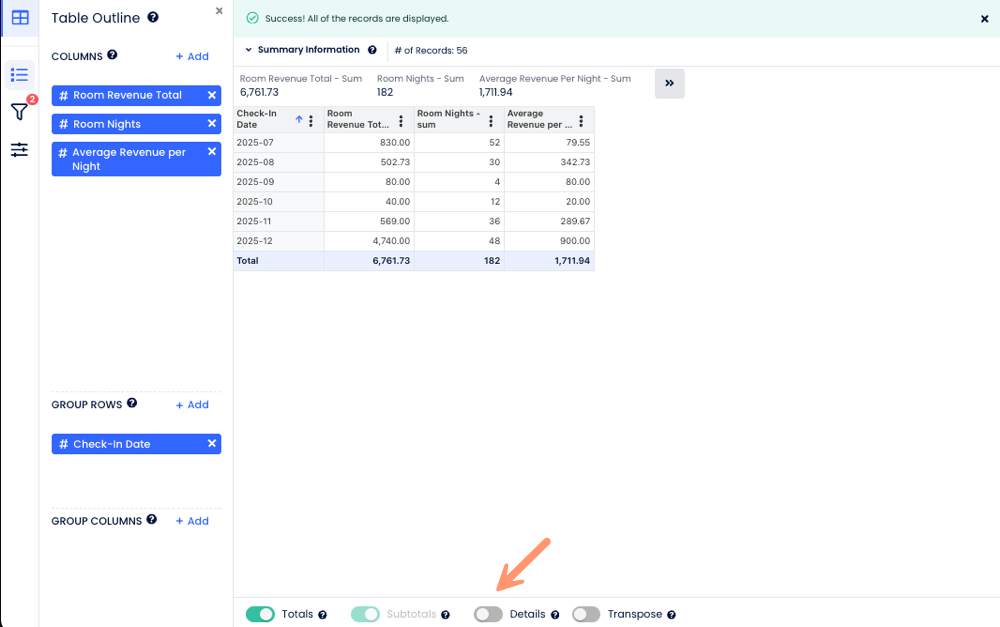This screenshot has width=1000, height=627.
Task: Click Add next to Group Columns
Action: point(192,521)
